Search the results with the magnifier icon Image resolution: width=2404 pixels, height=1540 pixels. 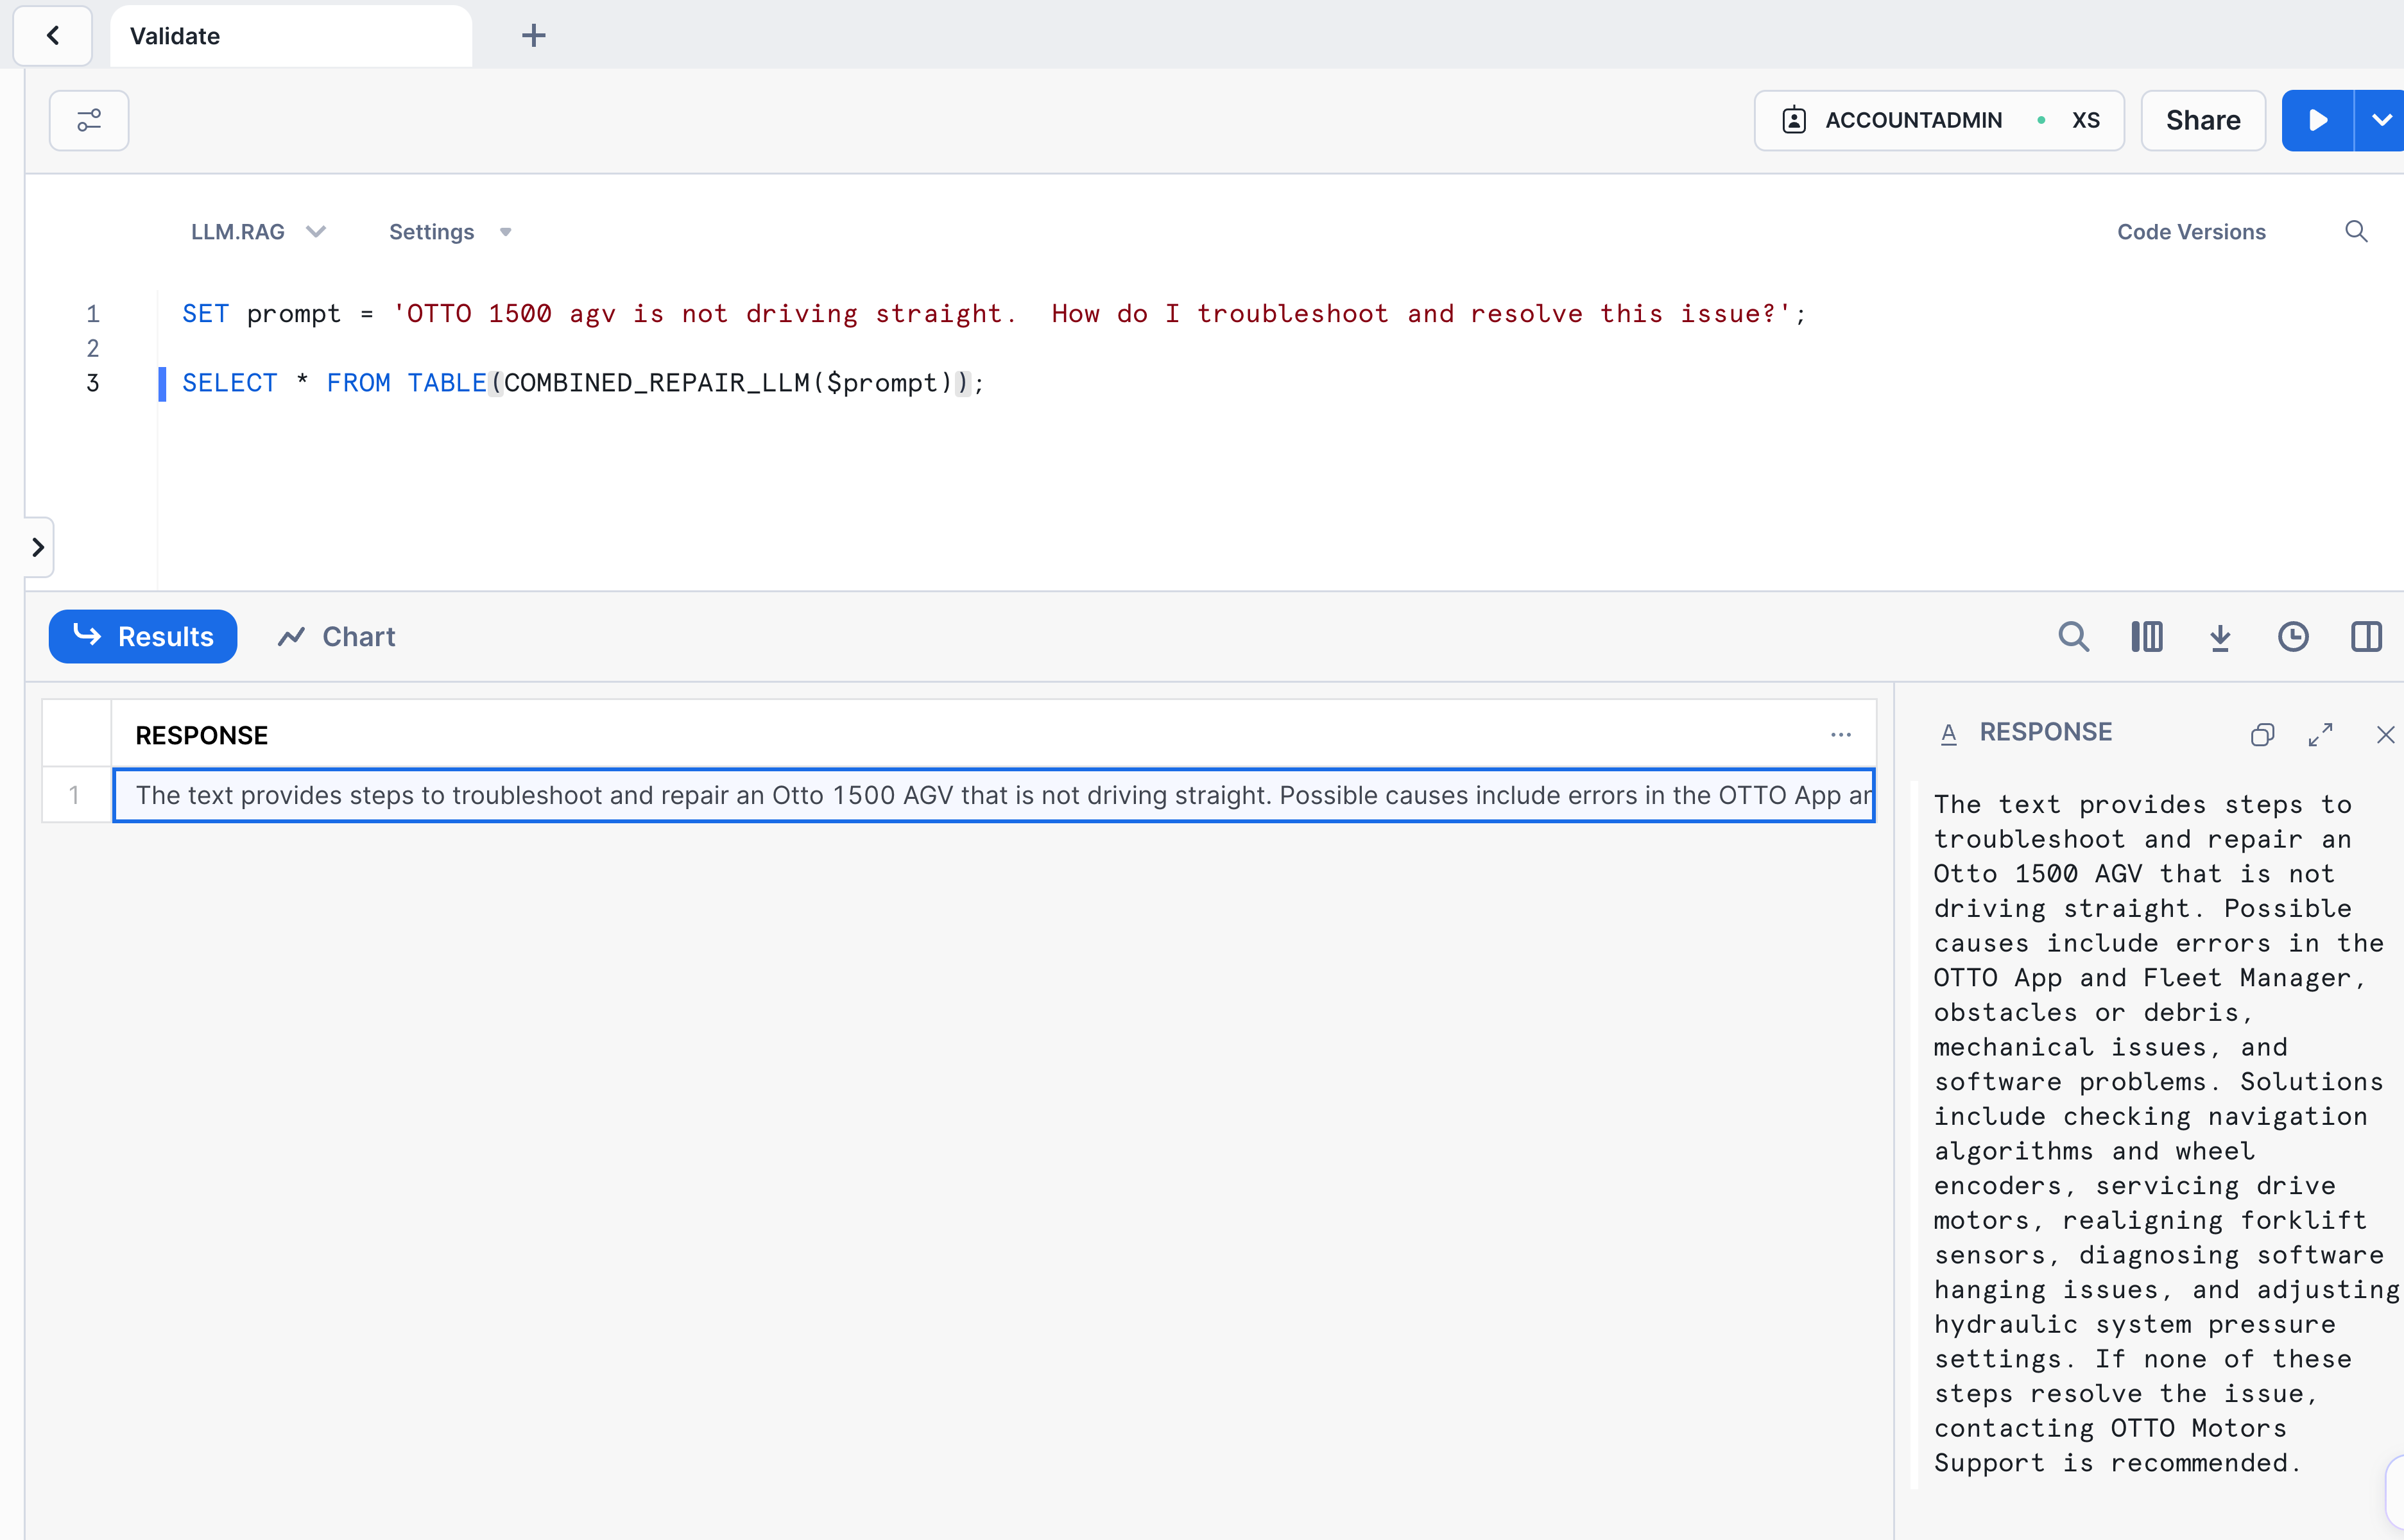[x=2073, y=637]
